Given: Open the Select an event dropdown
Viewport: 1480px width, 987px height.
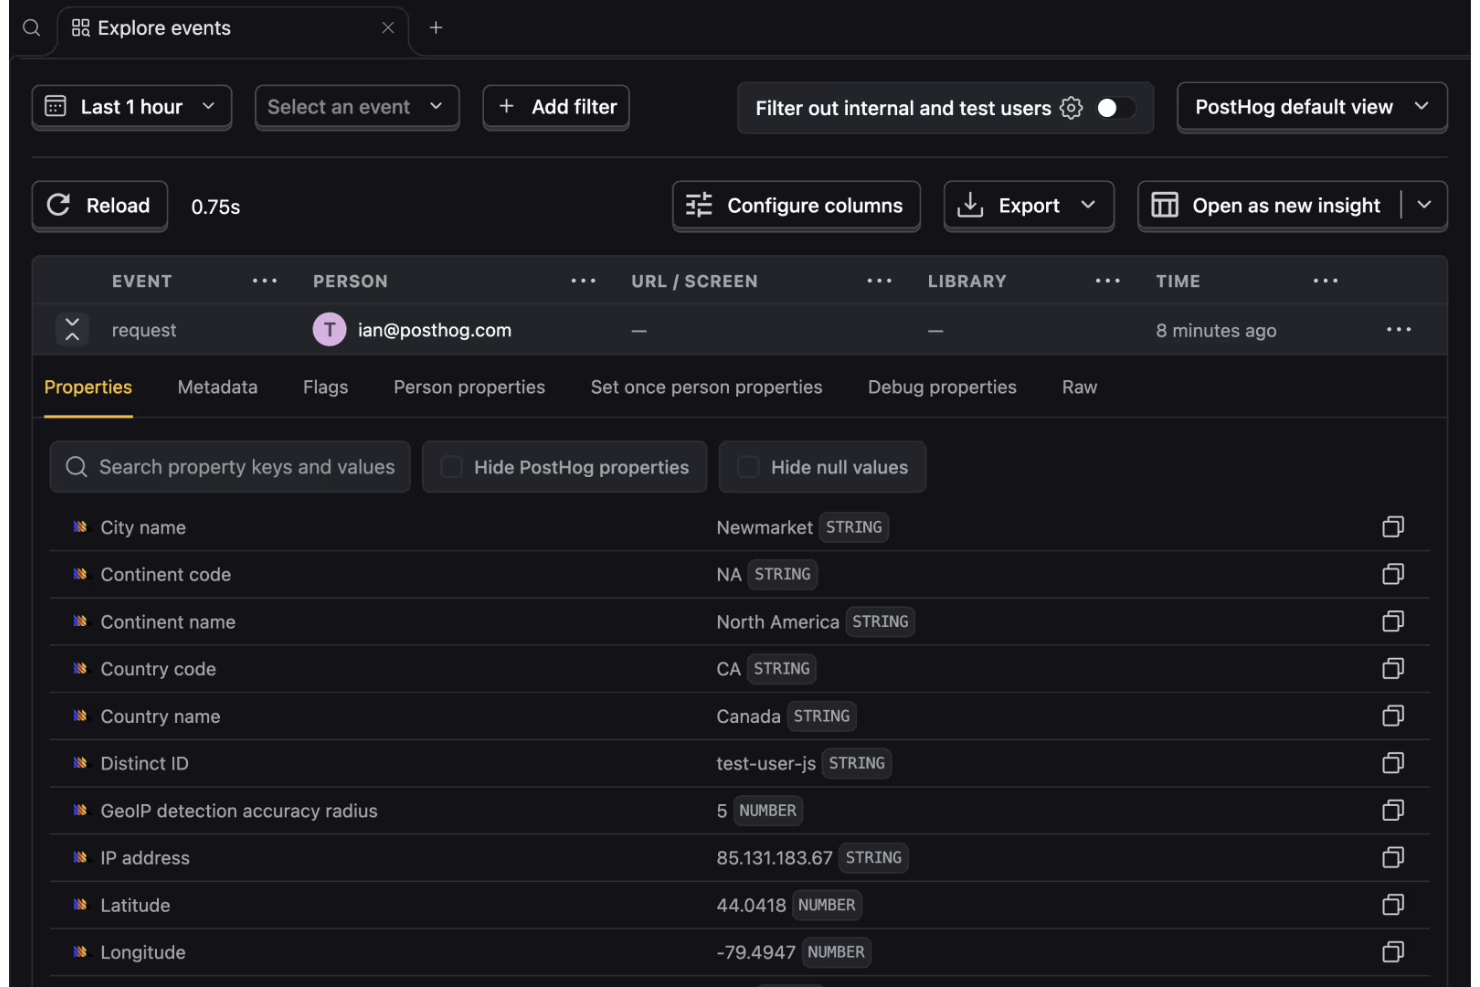Looking at the screenshot, I should (x=357, y=107).
